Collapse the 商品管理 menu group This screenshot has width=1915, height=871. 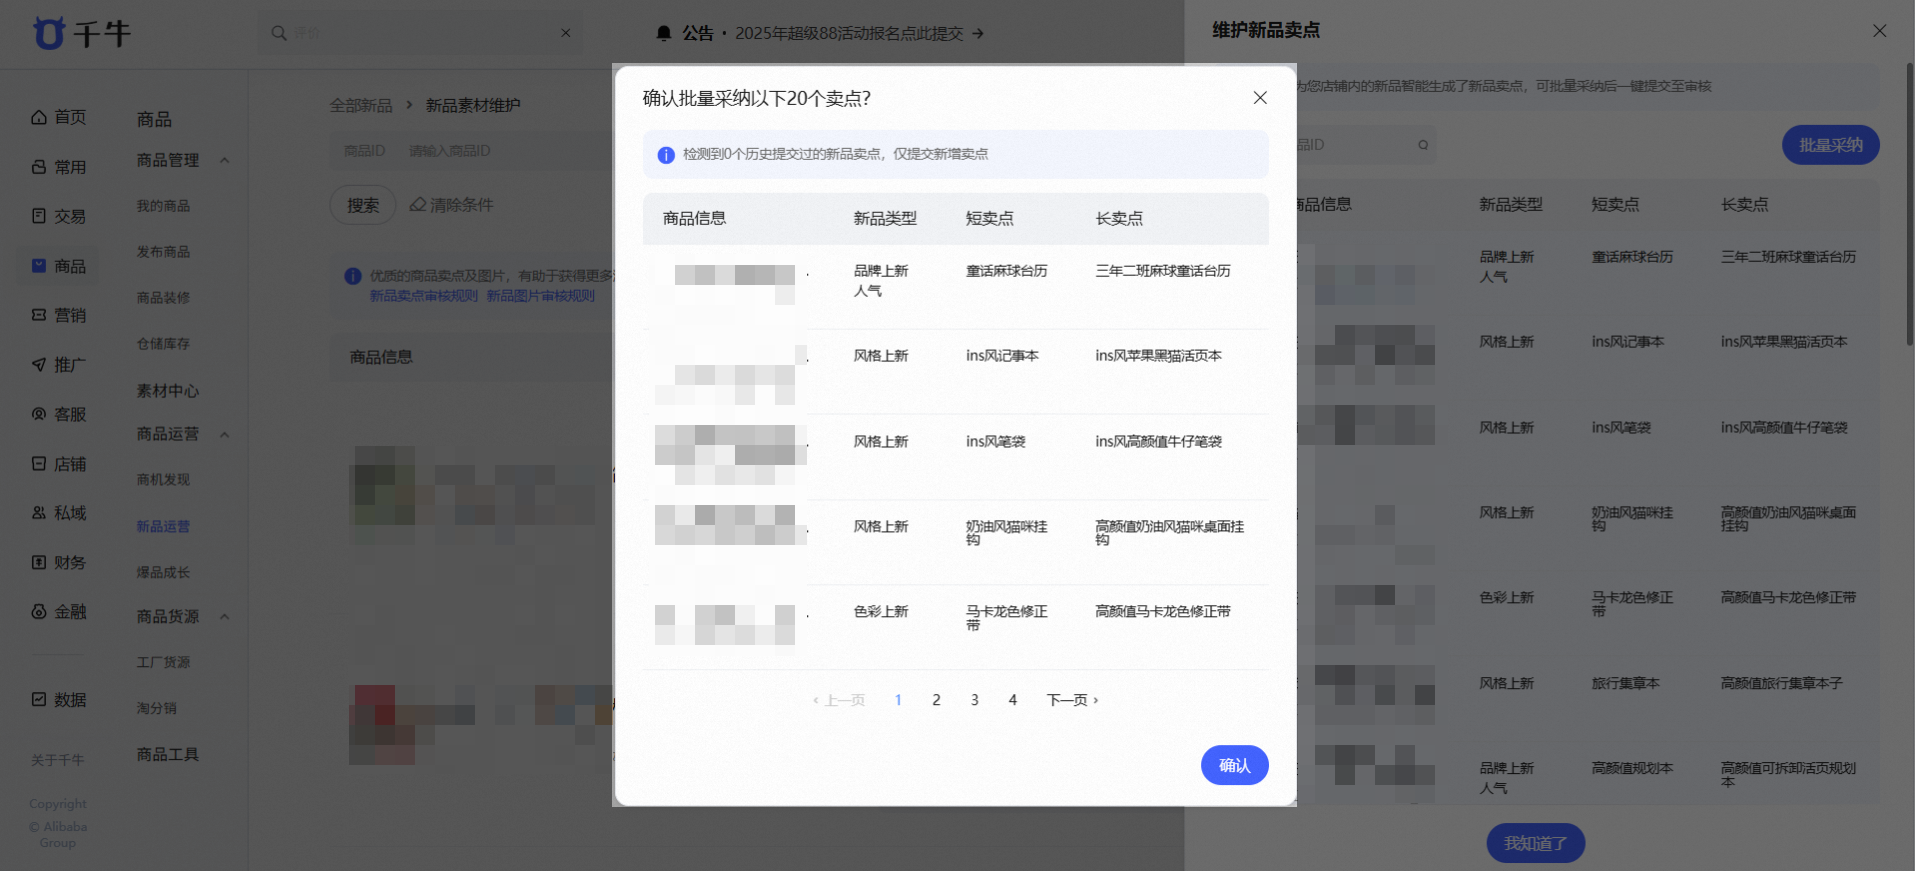[x=225, y=160]
